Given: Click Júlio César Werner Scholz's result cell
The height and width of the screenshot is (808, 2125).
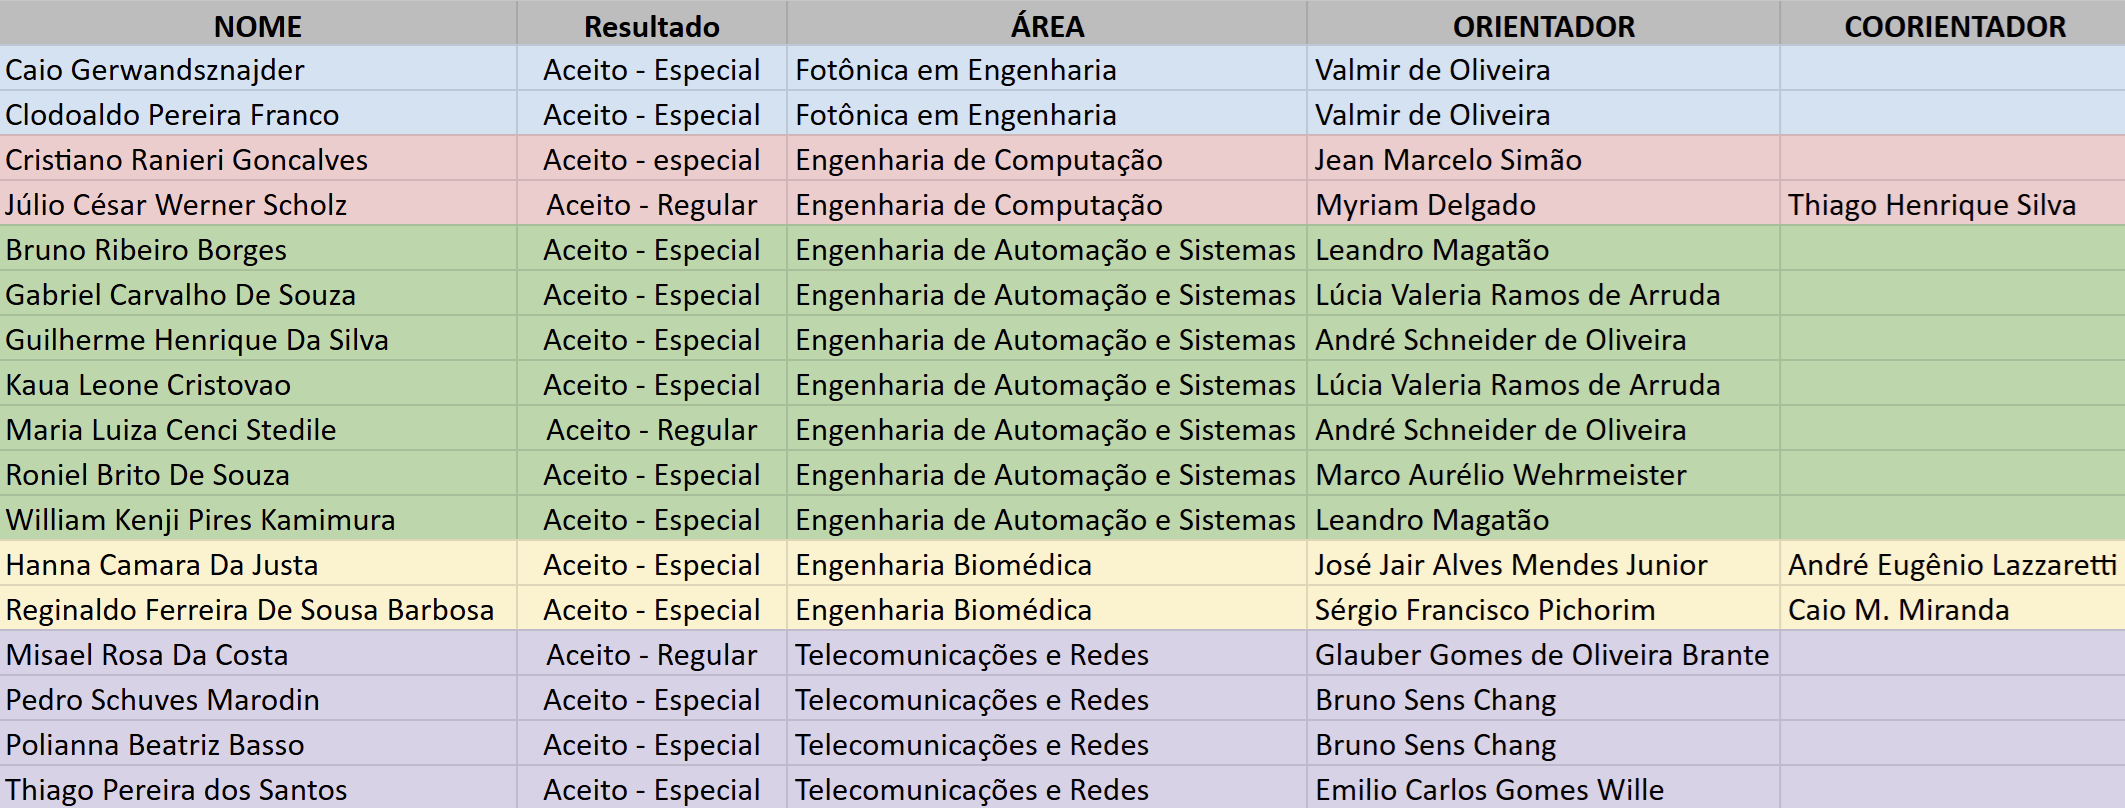Looking at the screenshot, I should point(651,205).
